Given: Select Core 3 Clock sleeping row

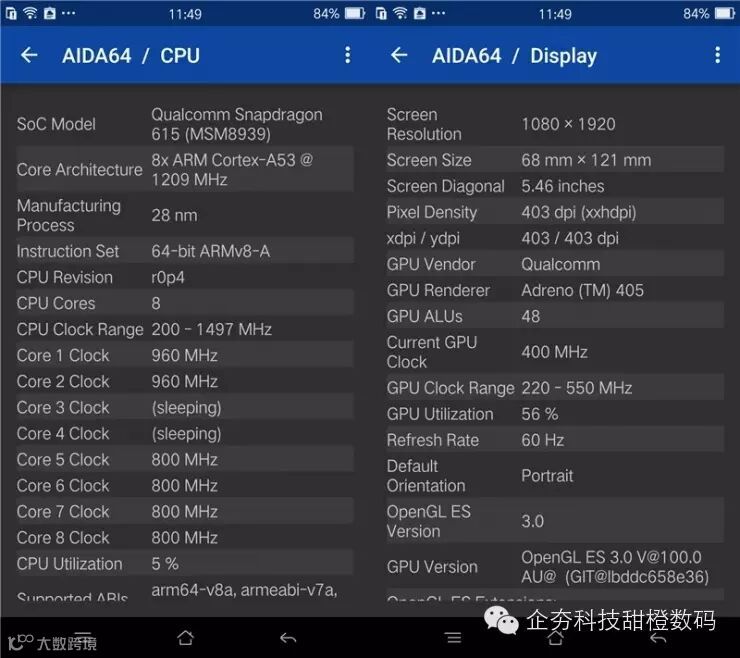Looking at the screenshot, I should 185,407.
